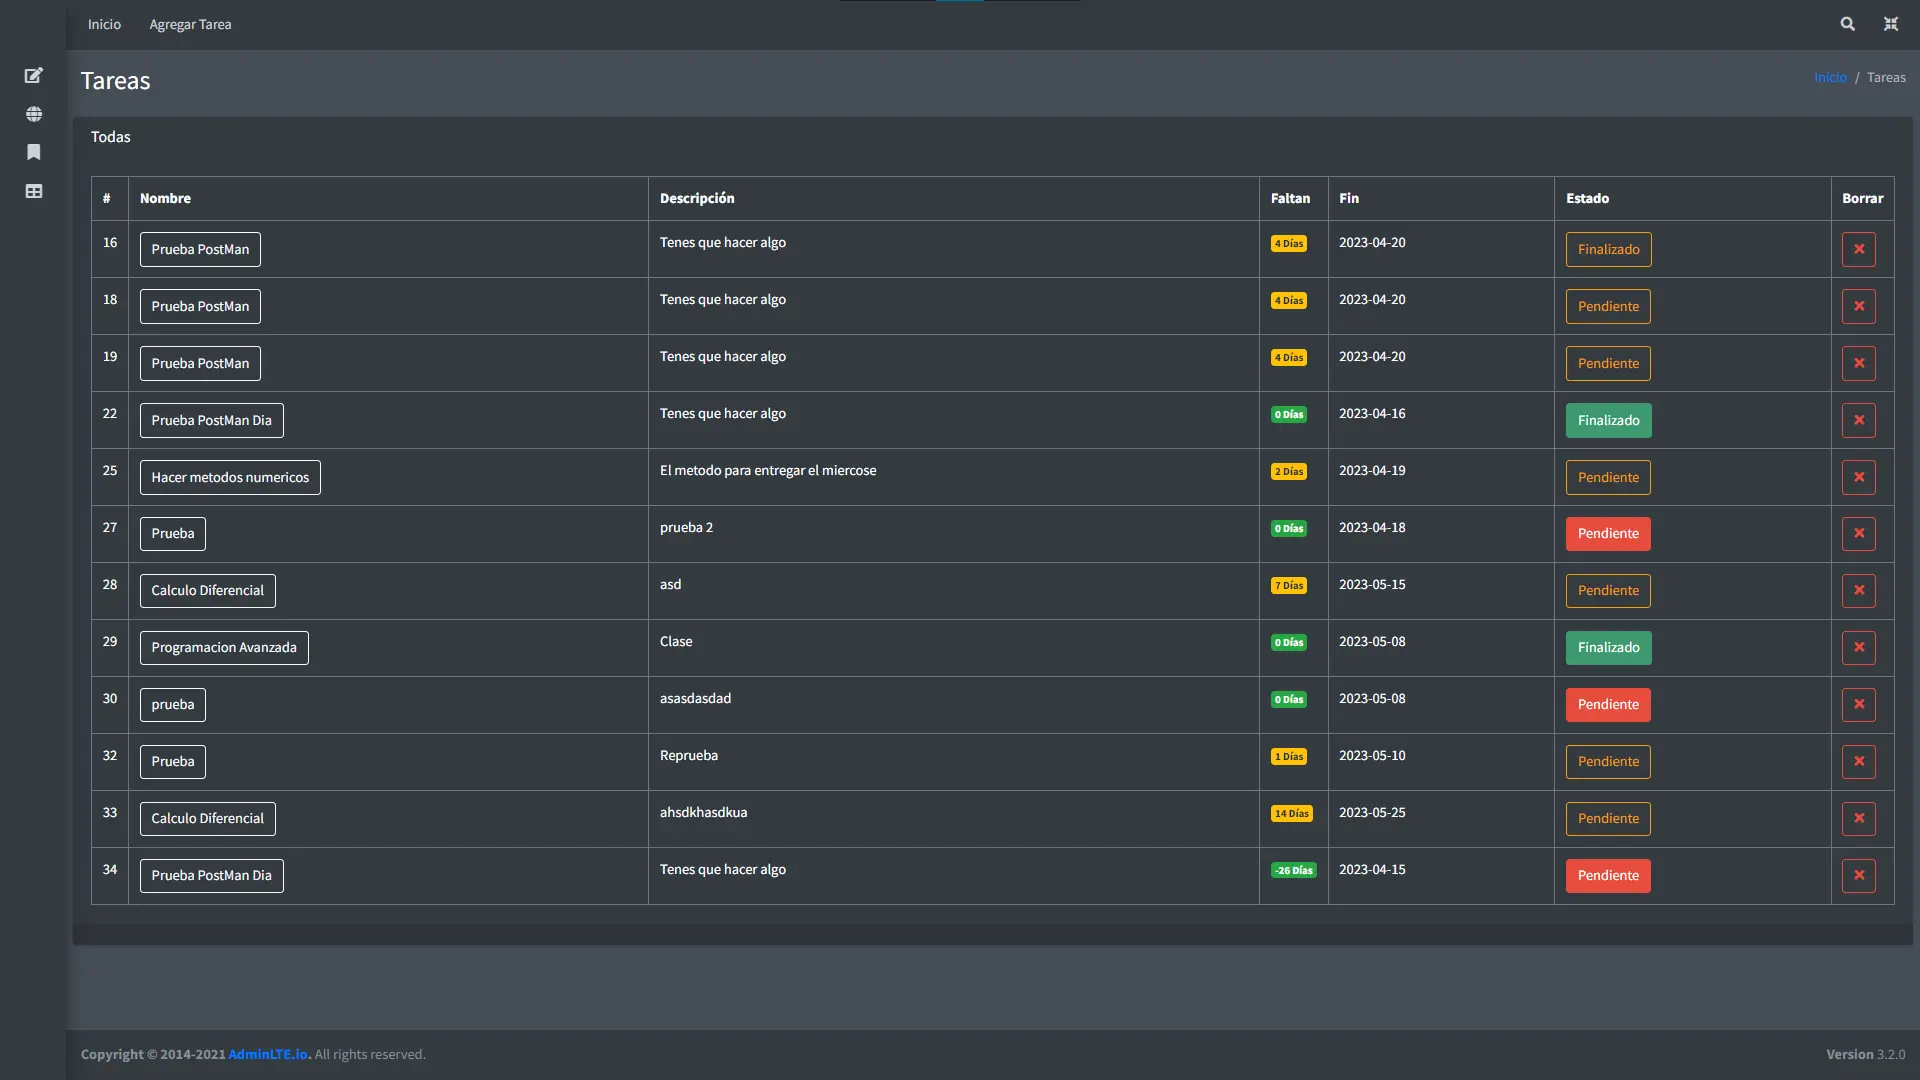
Task: Open Prueba task in row 32
Action: pos(173,761)
